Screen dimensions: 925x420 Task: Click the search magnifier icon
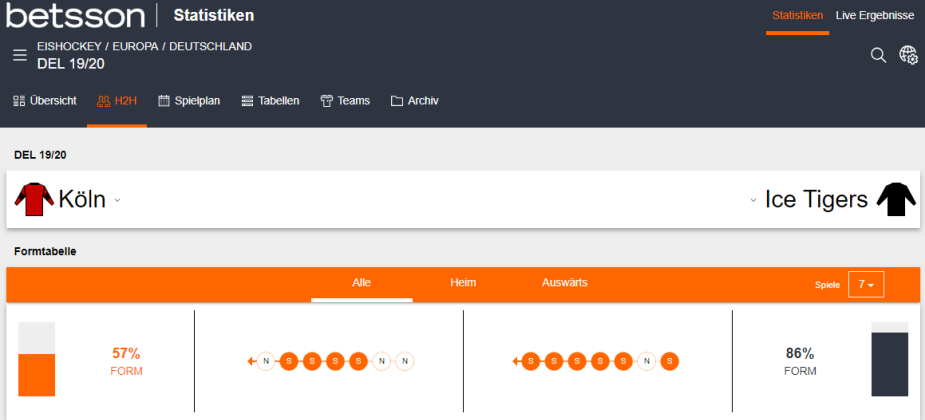click(x=878, y=55)
